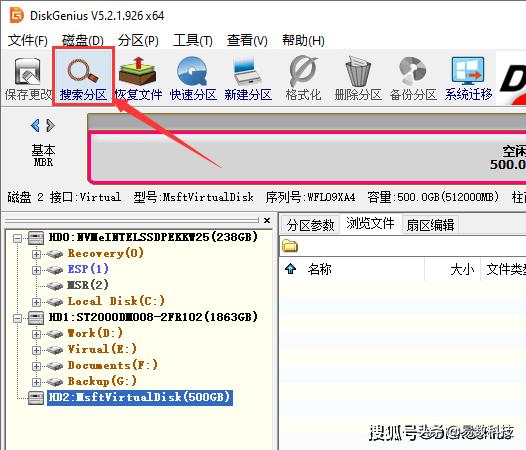Click New Partition (新建分区) icon

click(x=248, y=80)
